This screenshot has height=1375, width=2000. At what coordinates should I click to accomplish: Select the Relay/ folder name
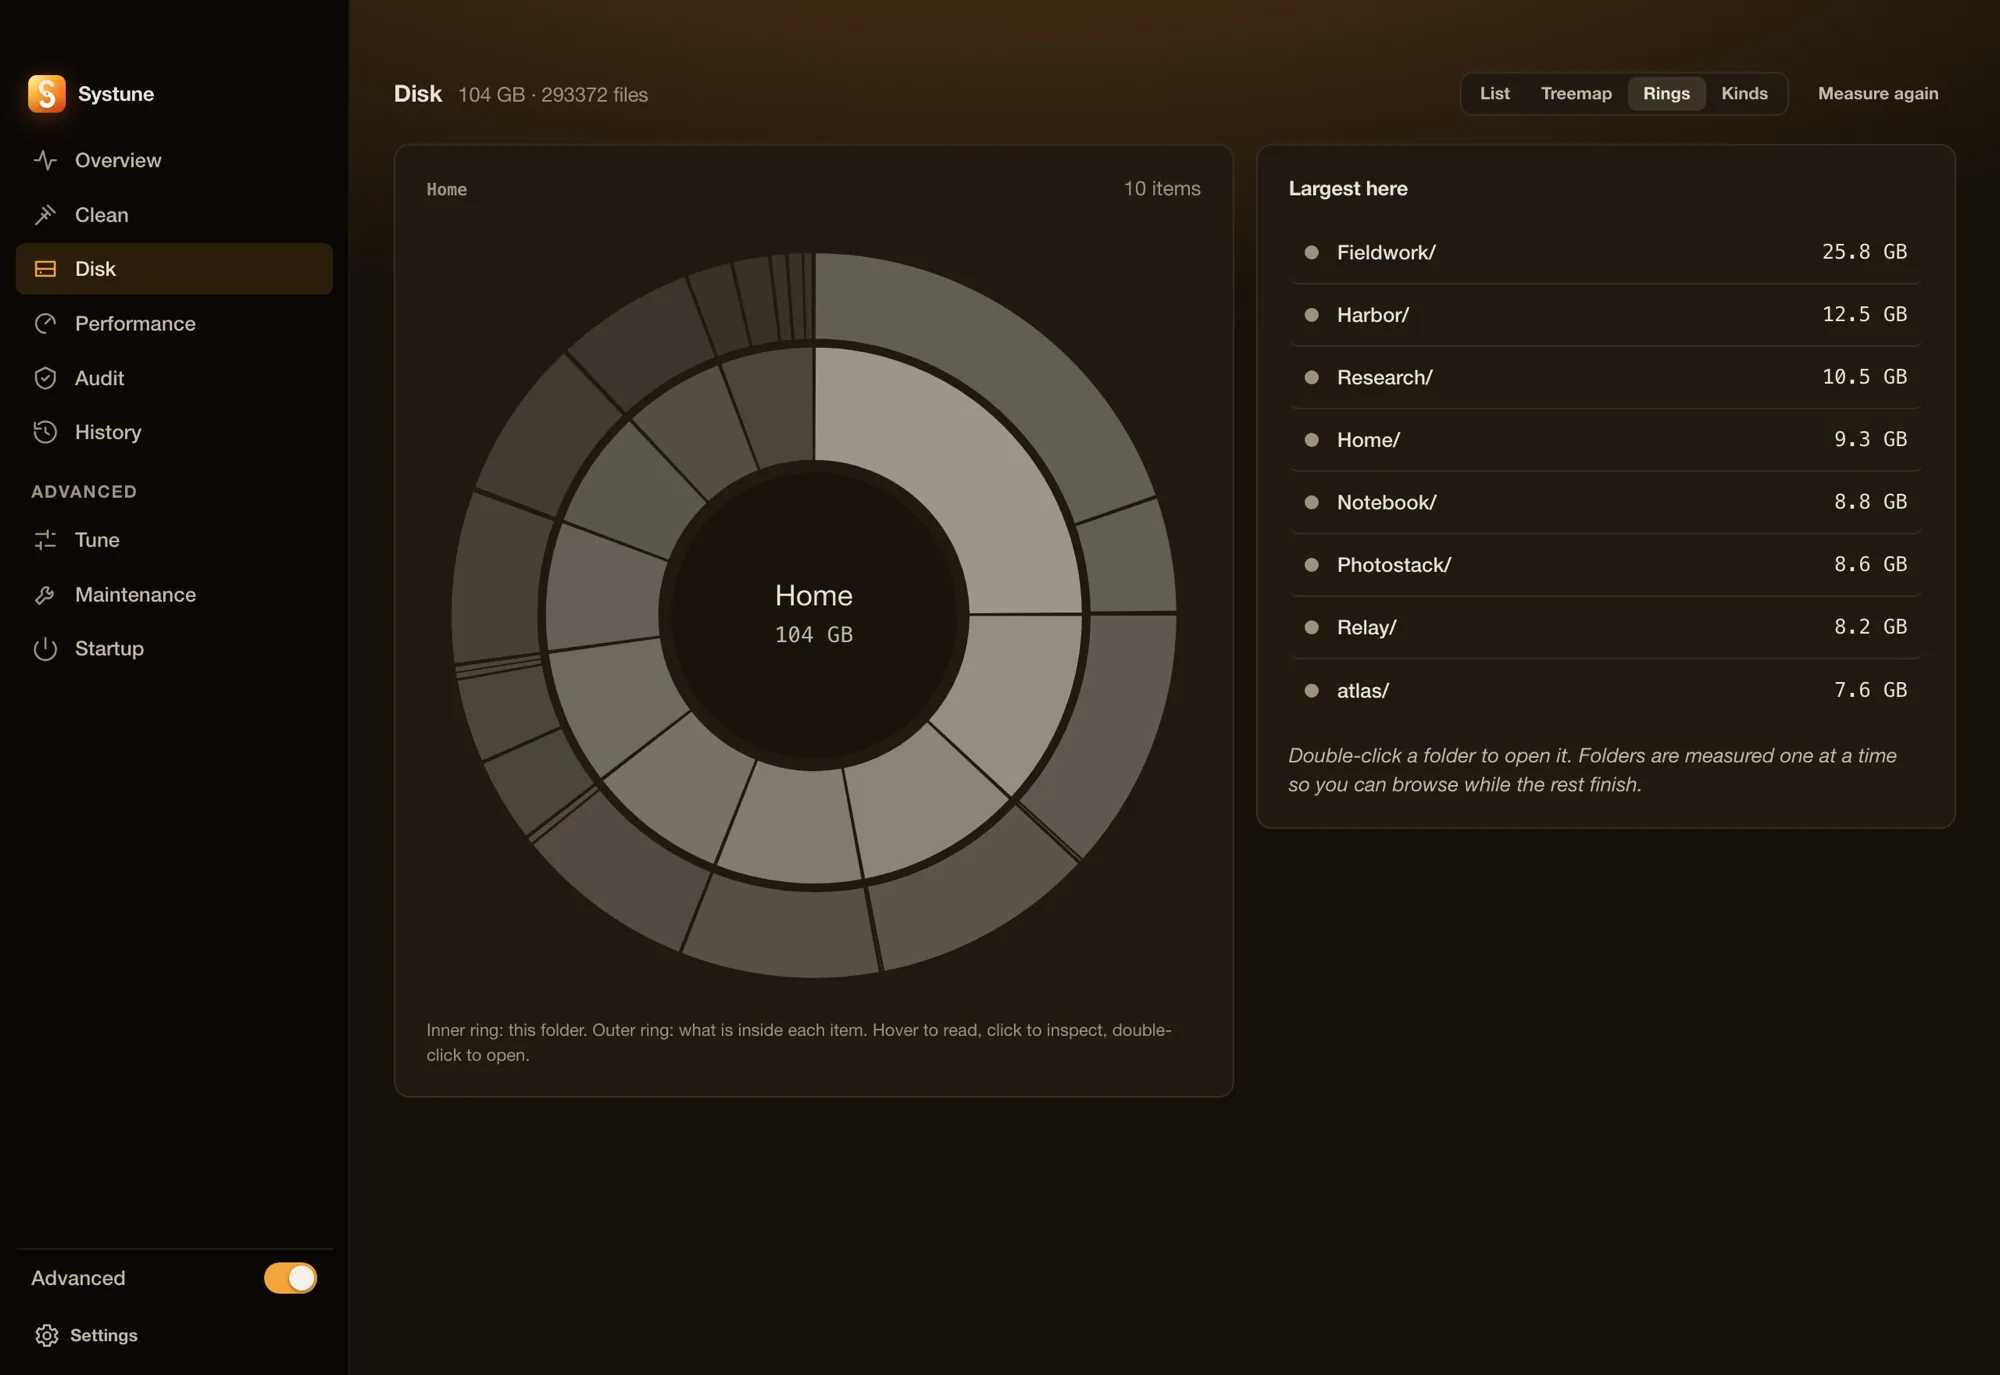tap(1366, 627)
